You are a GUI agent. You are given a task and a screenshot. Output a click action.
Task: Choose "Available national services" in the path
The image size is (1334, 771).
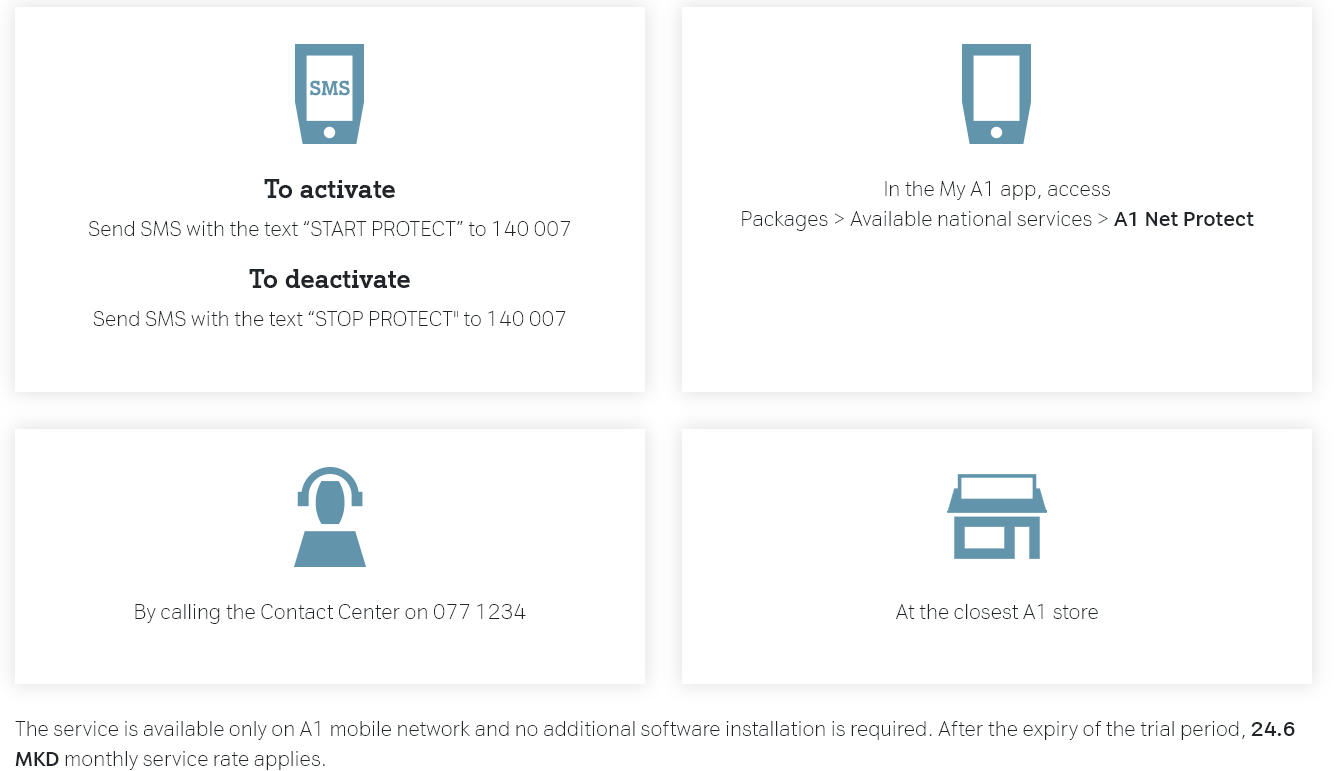coord(970,219)
